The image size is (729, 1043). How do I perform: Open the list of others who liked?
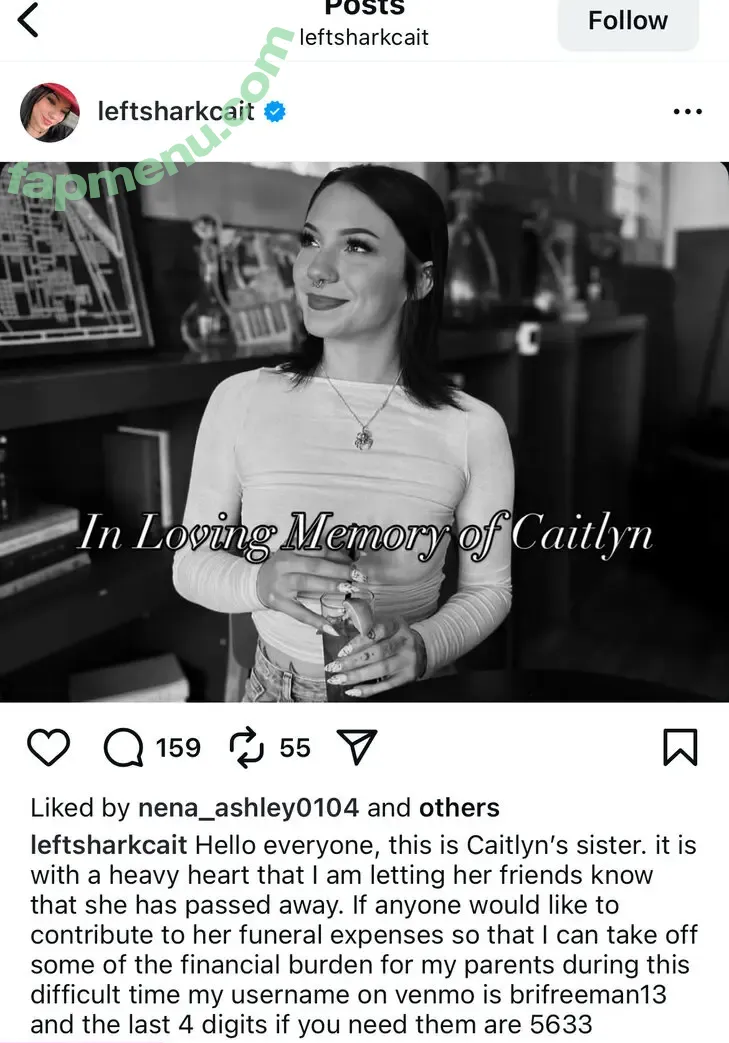(459, 808)
